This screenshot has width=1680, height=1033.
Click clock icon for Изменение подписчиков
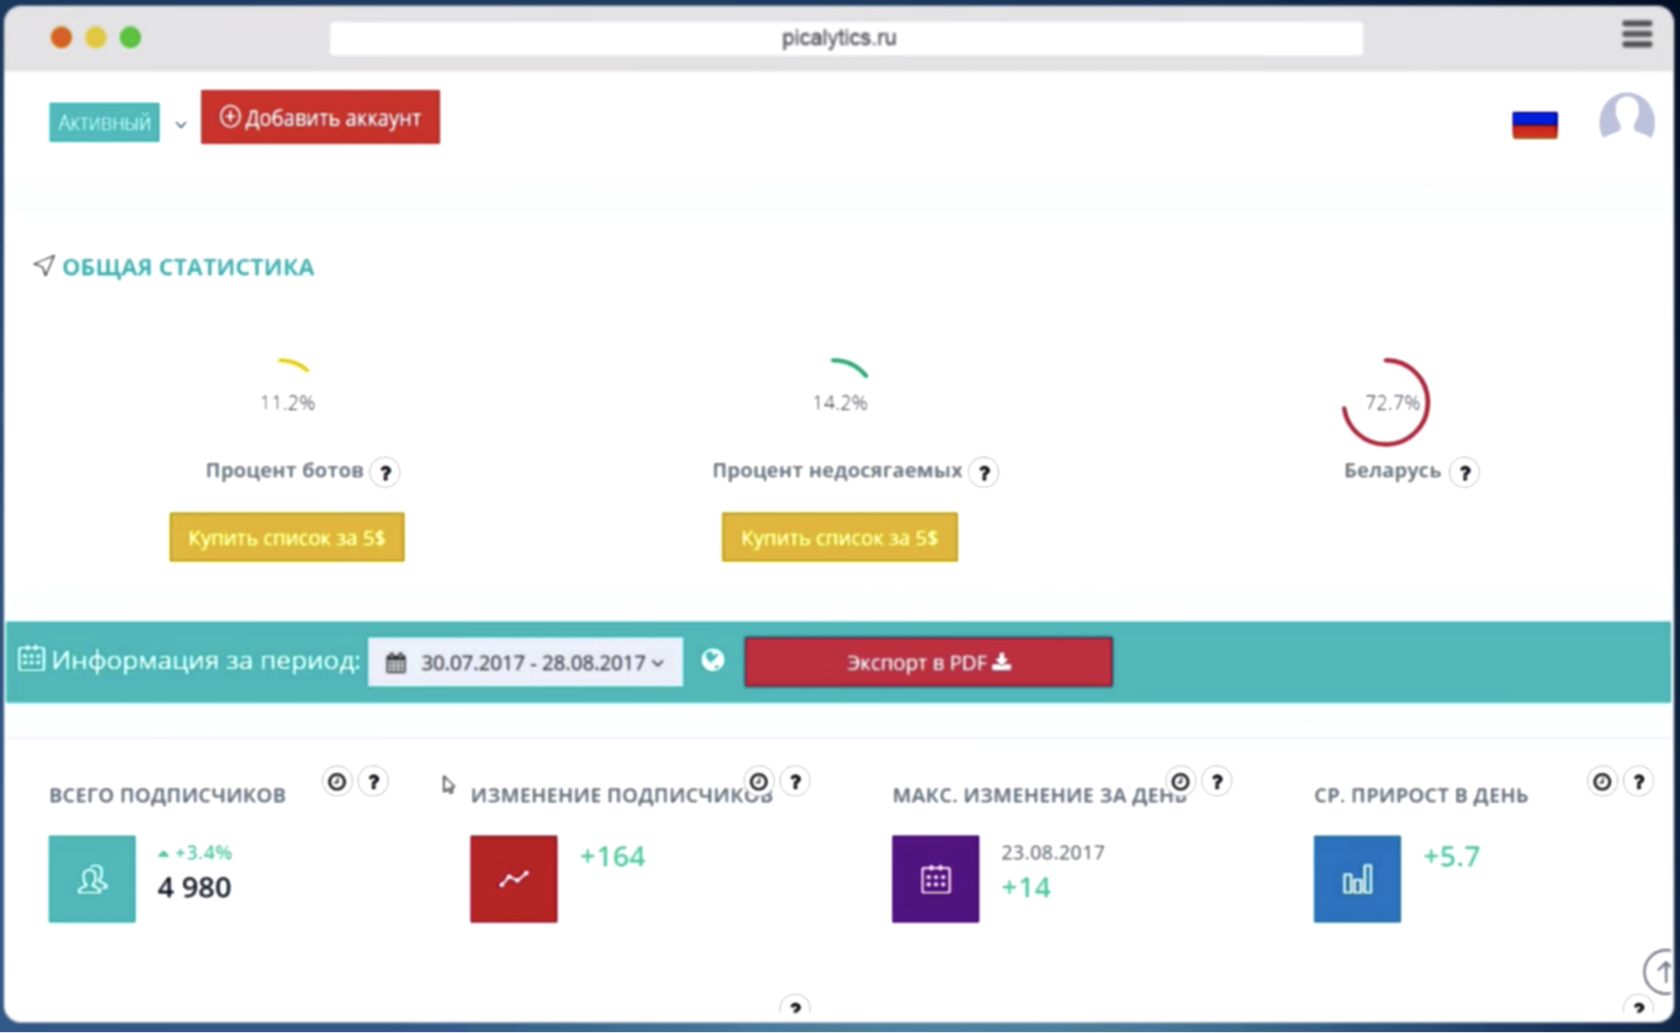click(759, 782)
